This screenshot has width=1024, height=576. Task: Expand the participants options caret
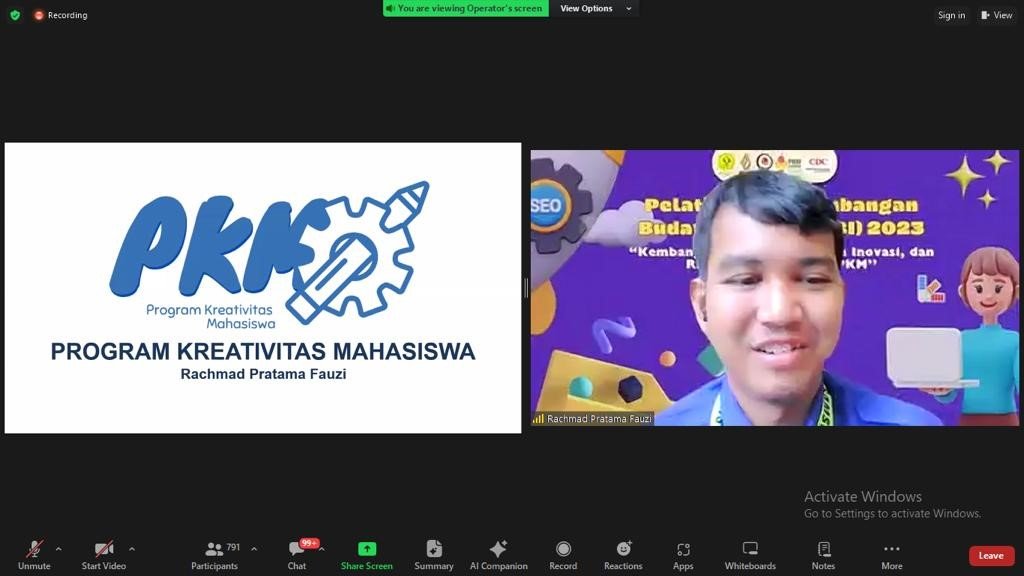[x=254, y=549]
